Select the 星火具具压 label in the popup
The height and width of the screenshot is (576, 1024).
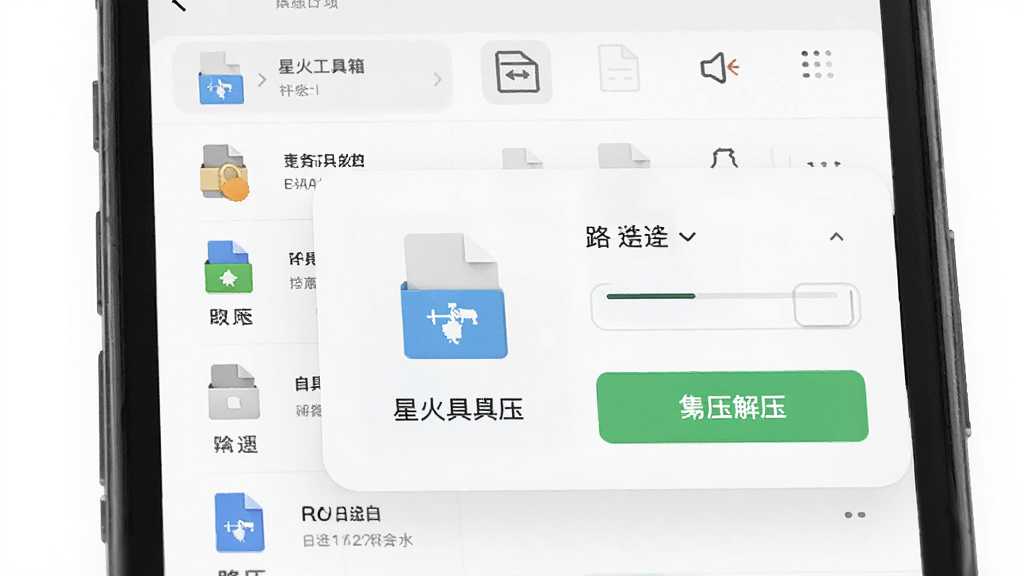click(x=458, y=410)
